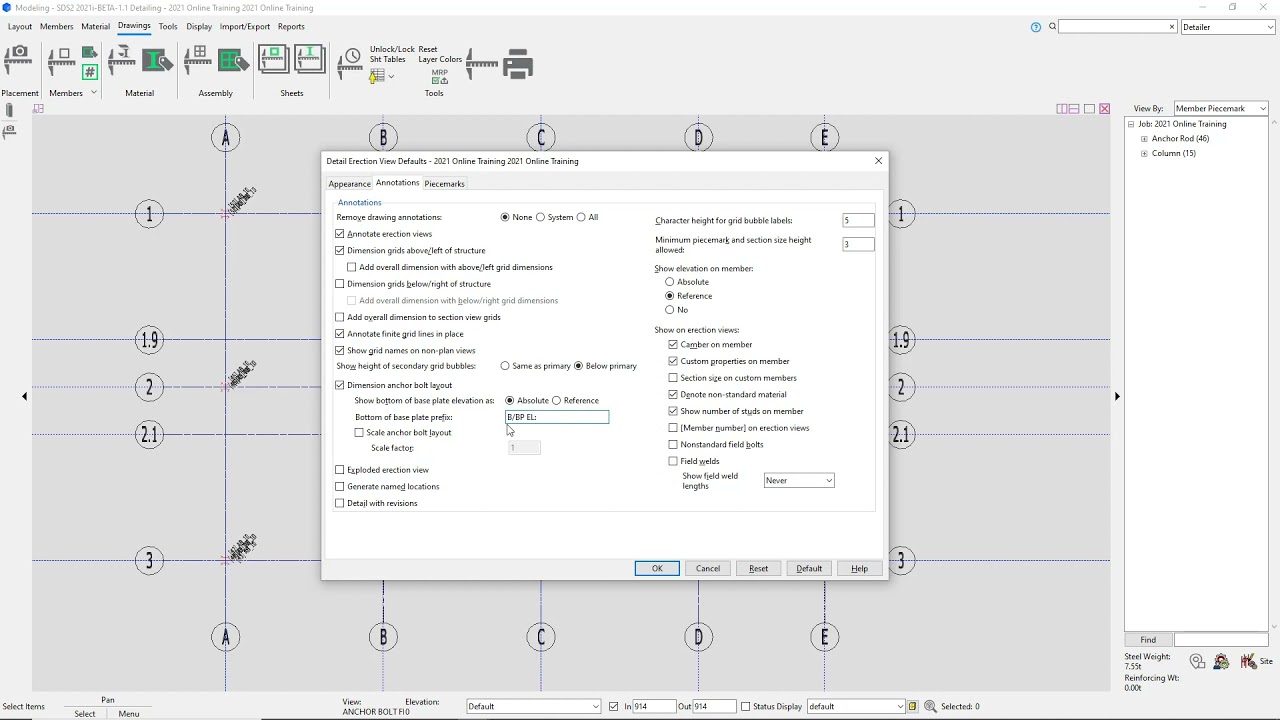The height and width of the screenshot is (720, 1280).
Task: Click the dialog Help button
Action: [x=860, y=569]
